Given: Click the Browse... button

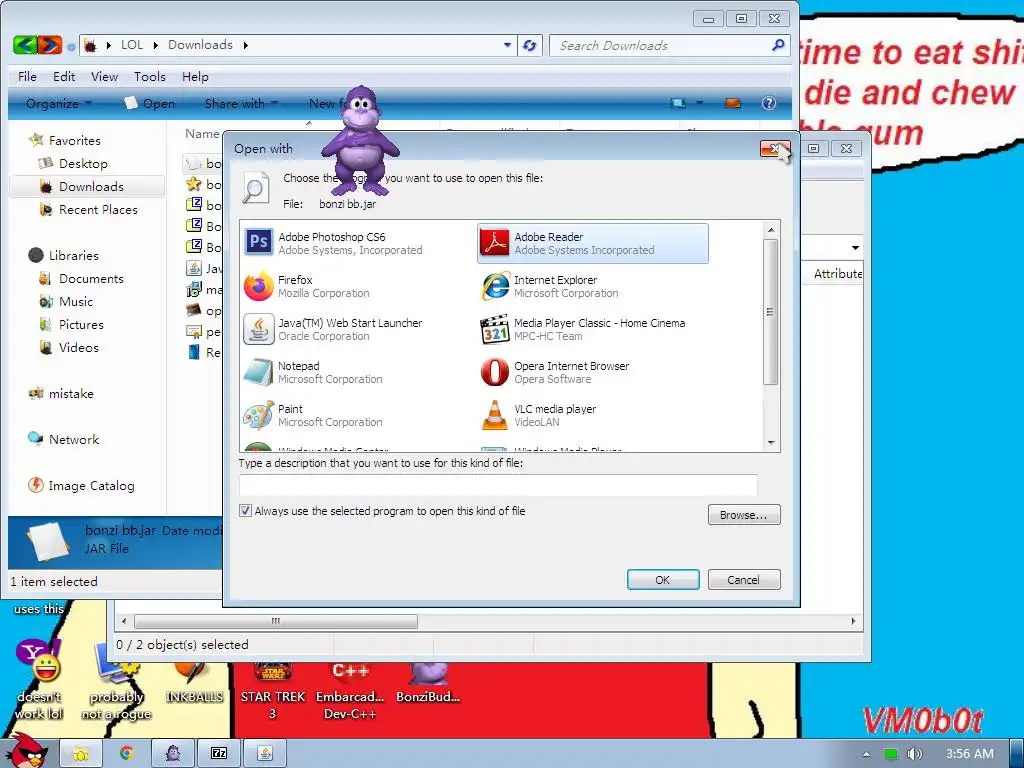Looking at the screenshot, I should coord(744,515).
